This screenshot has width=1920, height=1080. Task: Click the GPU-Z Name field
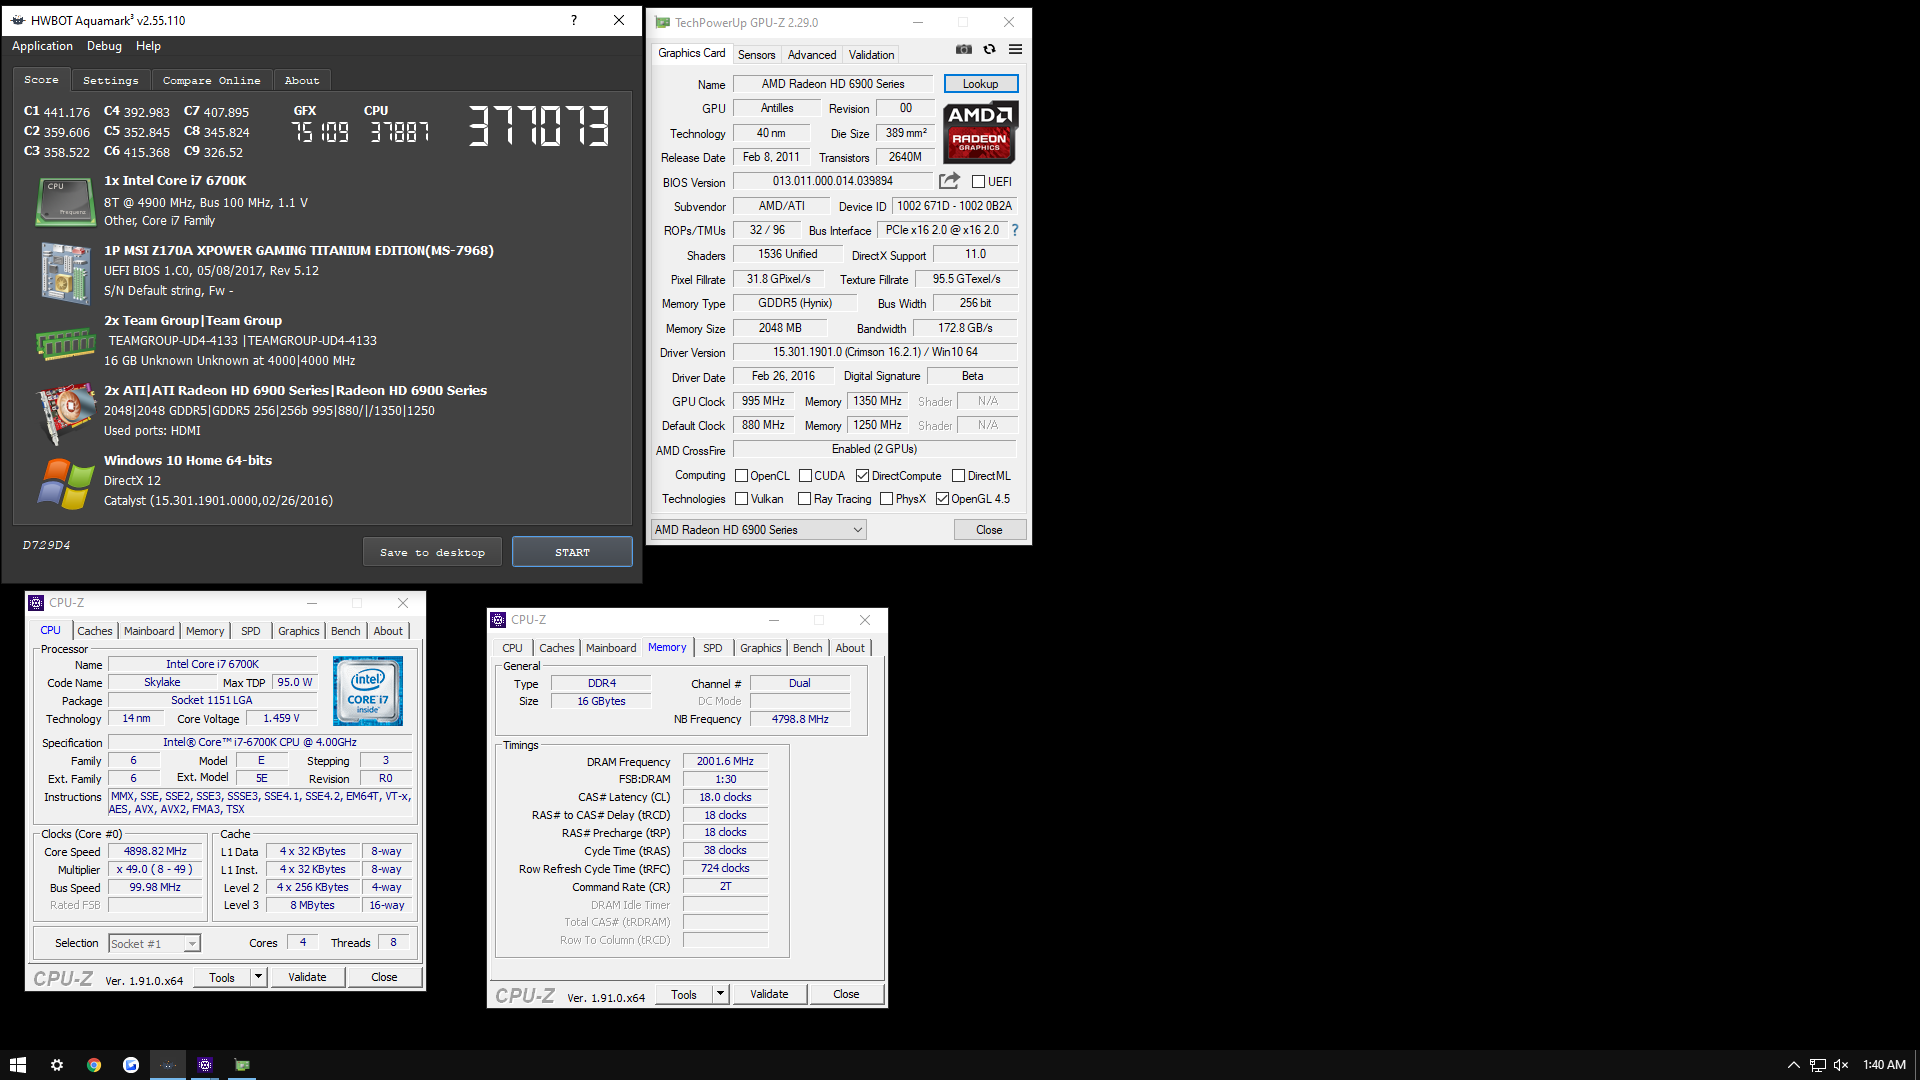833,84
